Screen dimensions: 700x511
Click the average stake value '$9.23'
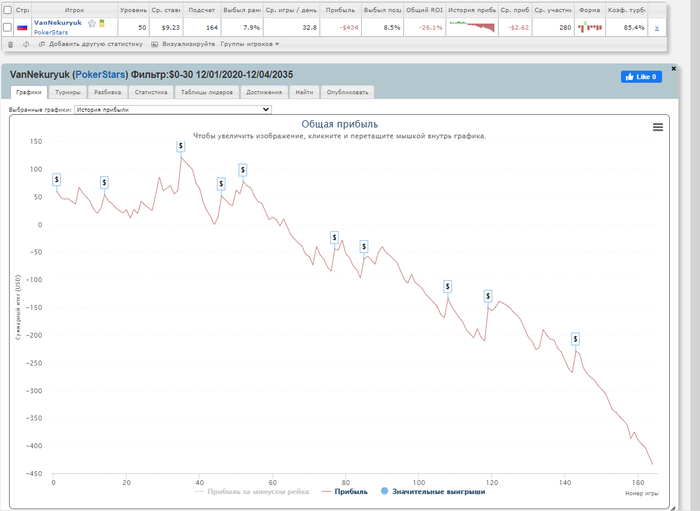[x=171, y=28]
